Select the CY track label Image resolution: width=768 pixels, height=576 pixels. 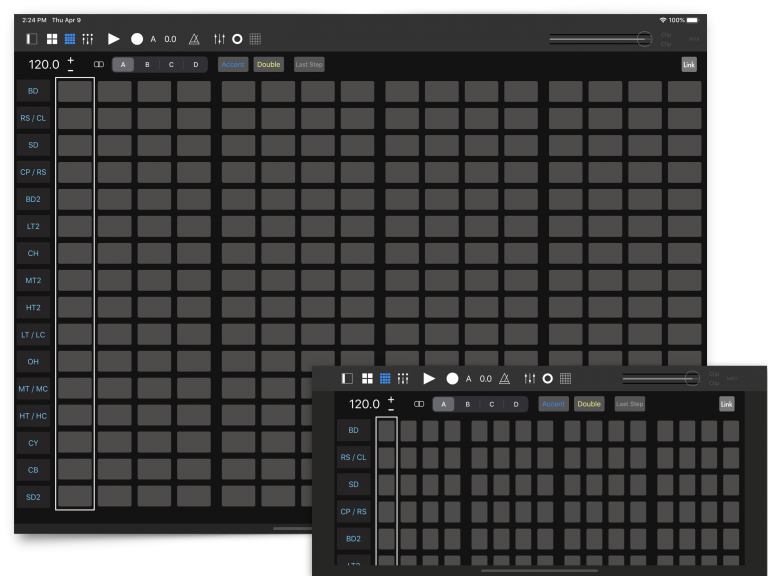coord(33,443)
